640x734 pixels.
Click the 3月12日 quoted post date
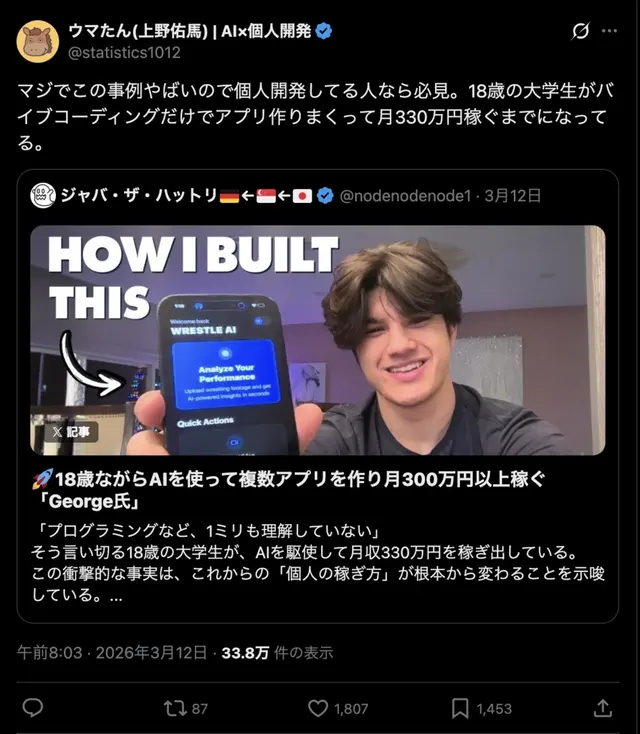click(513, 196)
